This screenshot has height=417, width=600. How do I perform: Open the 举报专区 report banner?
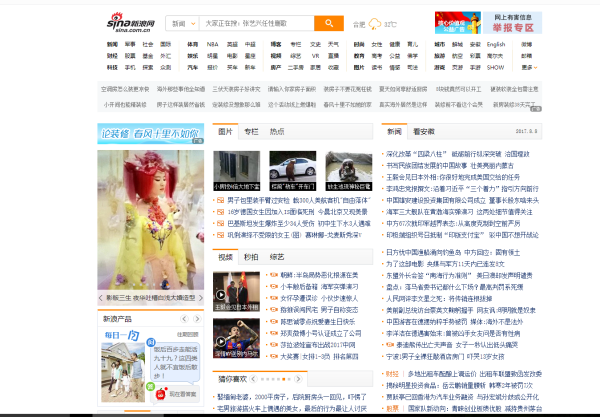[513, 23]
